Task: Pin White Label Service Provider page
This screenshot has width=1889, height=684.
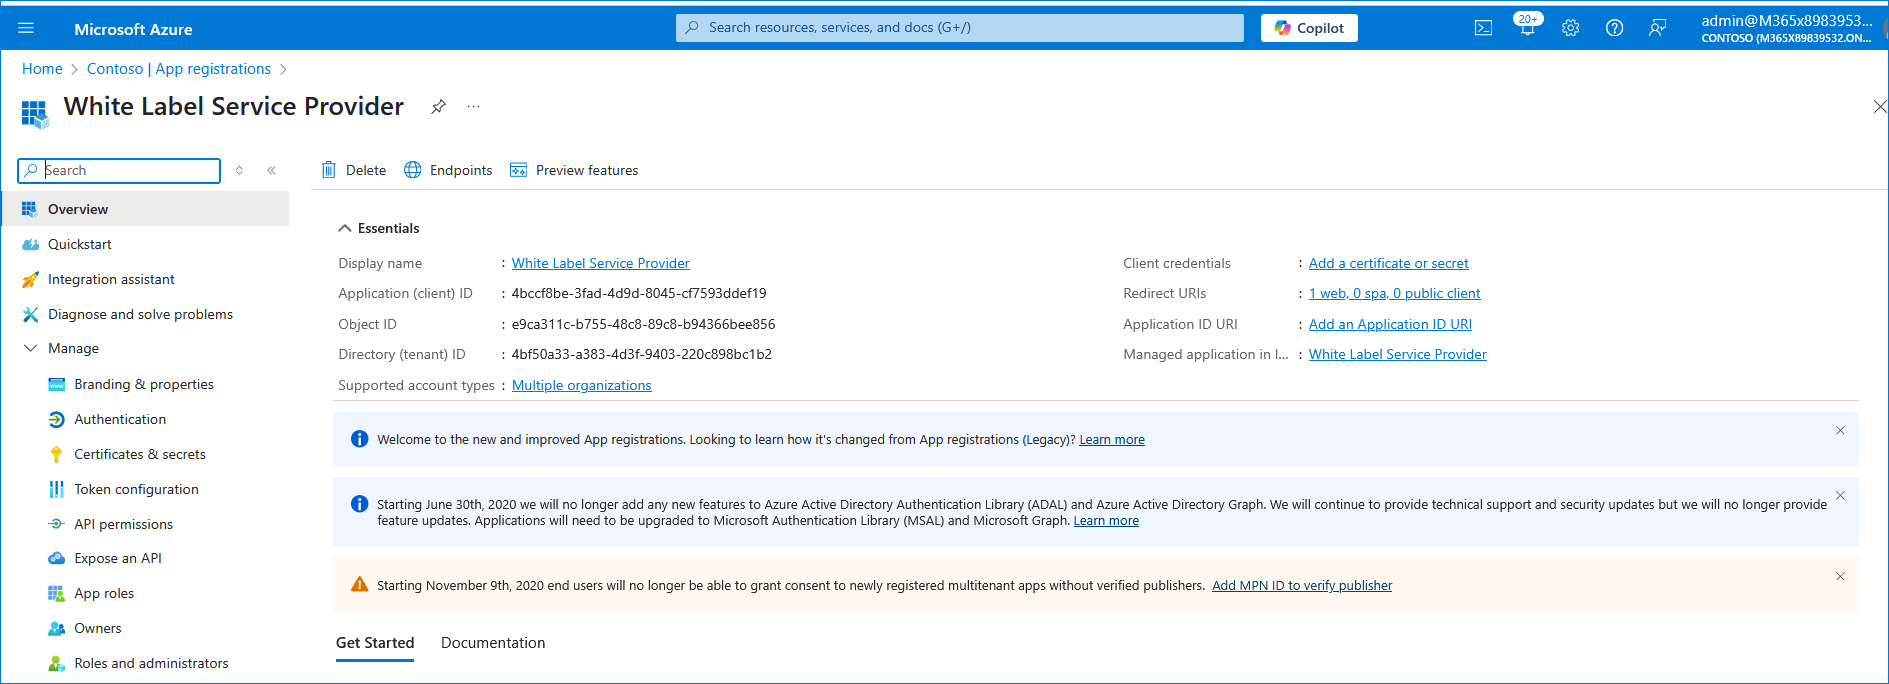Action: point(438,107)
